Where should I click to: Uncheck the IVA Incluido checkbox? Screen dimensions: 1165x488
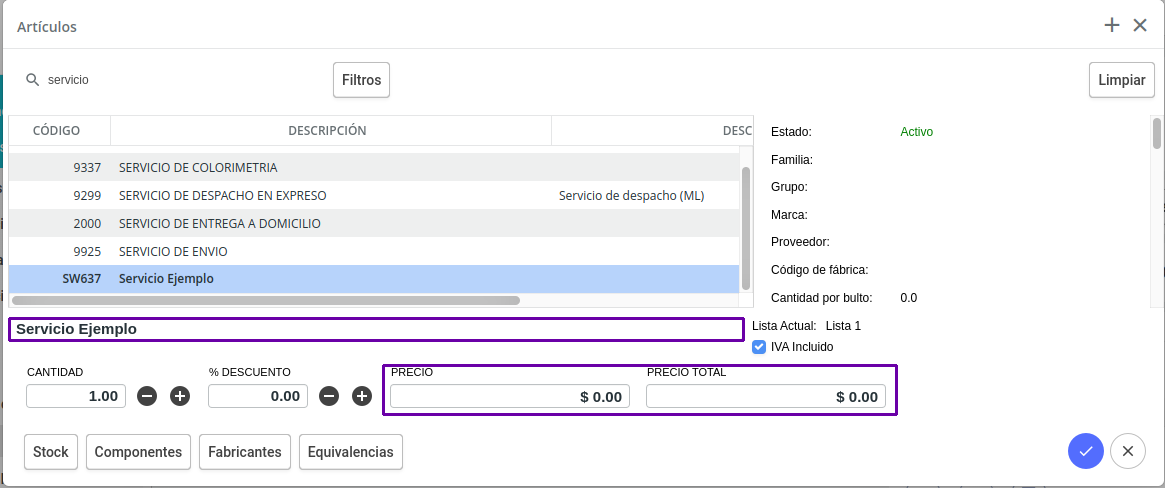759,347
